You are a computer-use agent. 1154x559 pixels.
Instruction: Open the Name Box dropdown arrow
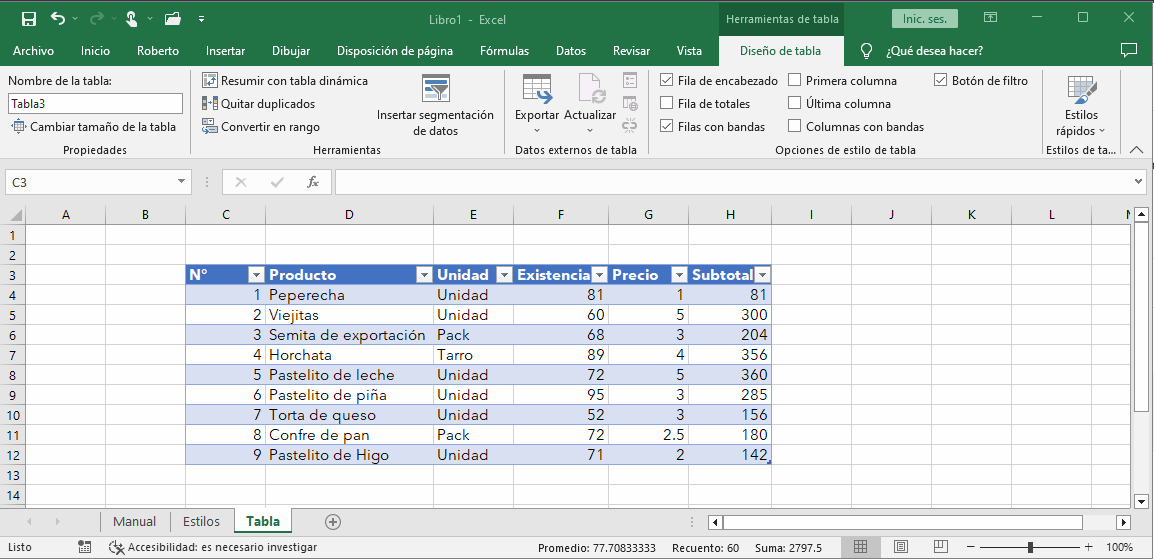pyautogui.click(x=181, y=182)
